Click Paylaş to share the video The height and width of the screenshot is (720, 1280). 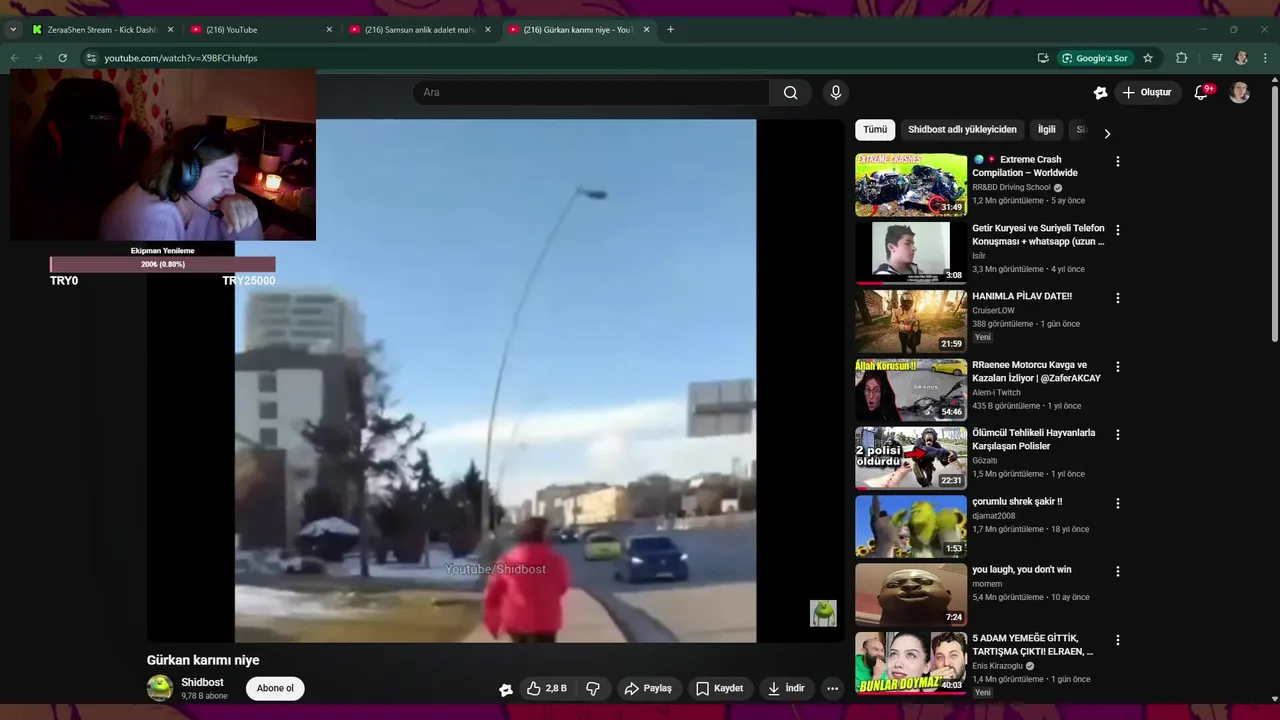point(648,688)
